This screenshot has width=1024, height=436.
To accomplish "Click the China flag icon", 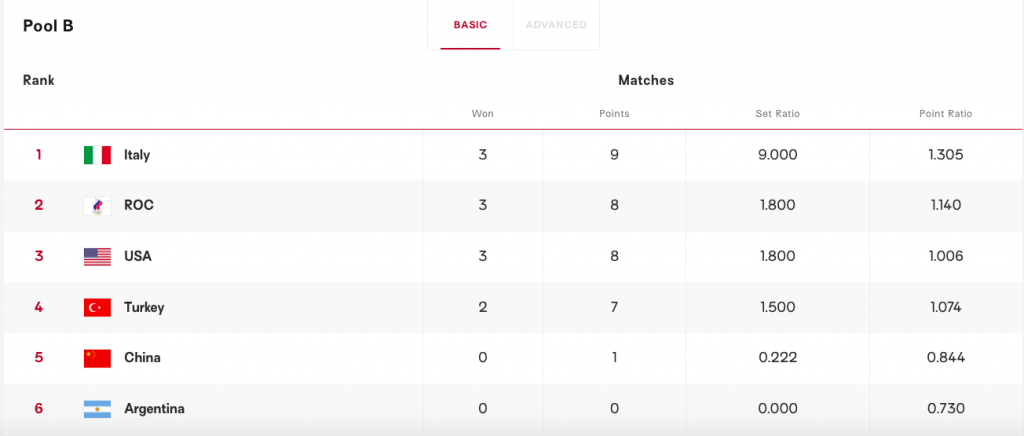I will click(97, 358).
